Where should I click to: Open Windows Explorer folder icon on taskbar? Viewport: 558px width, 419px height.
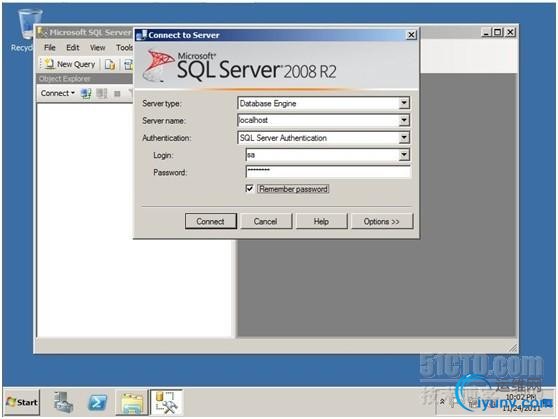click(132, 403)
